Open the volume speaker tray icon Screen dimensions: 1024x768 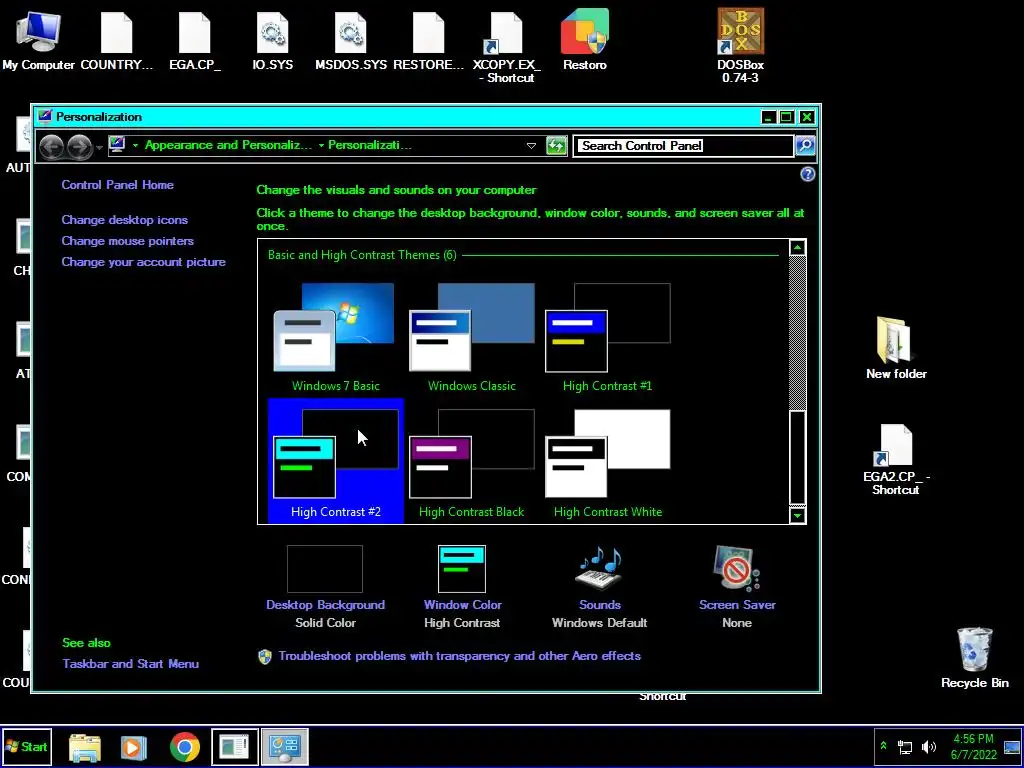click(928, 746)
